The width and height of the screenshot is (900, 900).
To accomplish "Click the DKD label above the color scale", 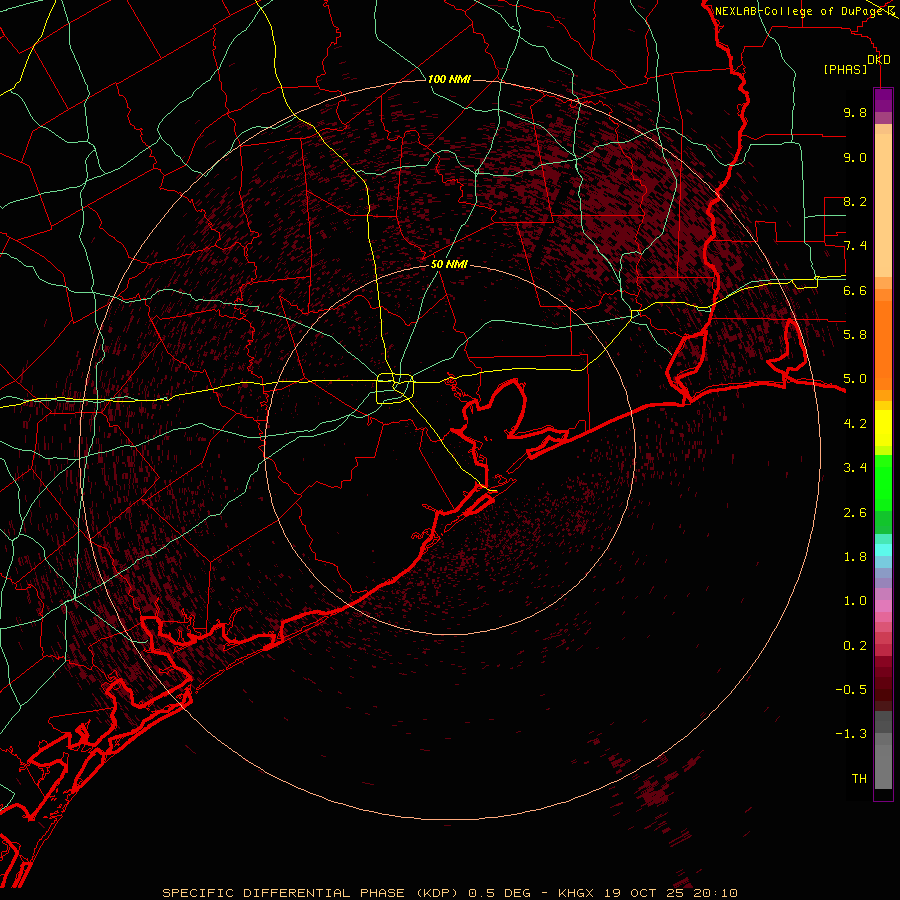I will 878,60.
